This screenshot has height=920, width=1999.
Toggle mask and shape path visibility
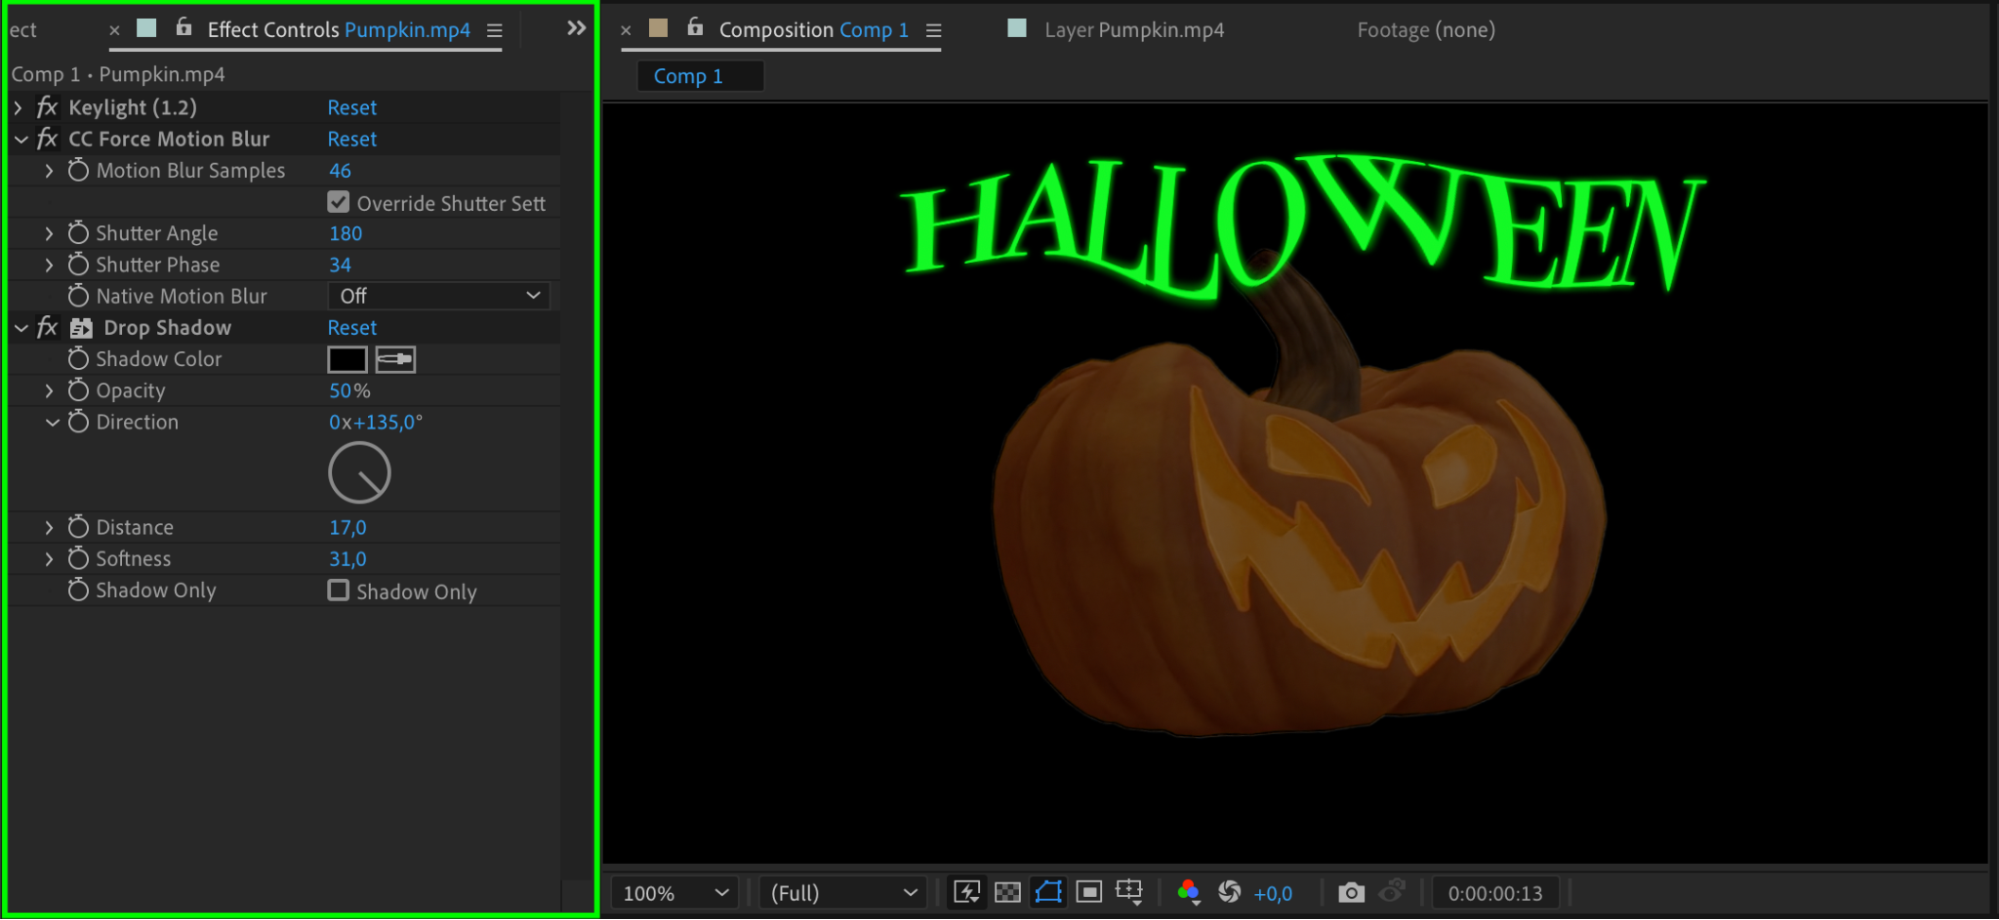(x=1048, y=892)
